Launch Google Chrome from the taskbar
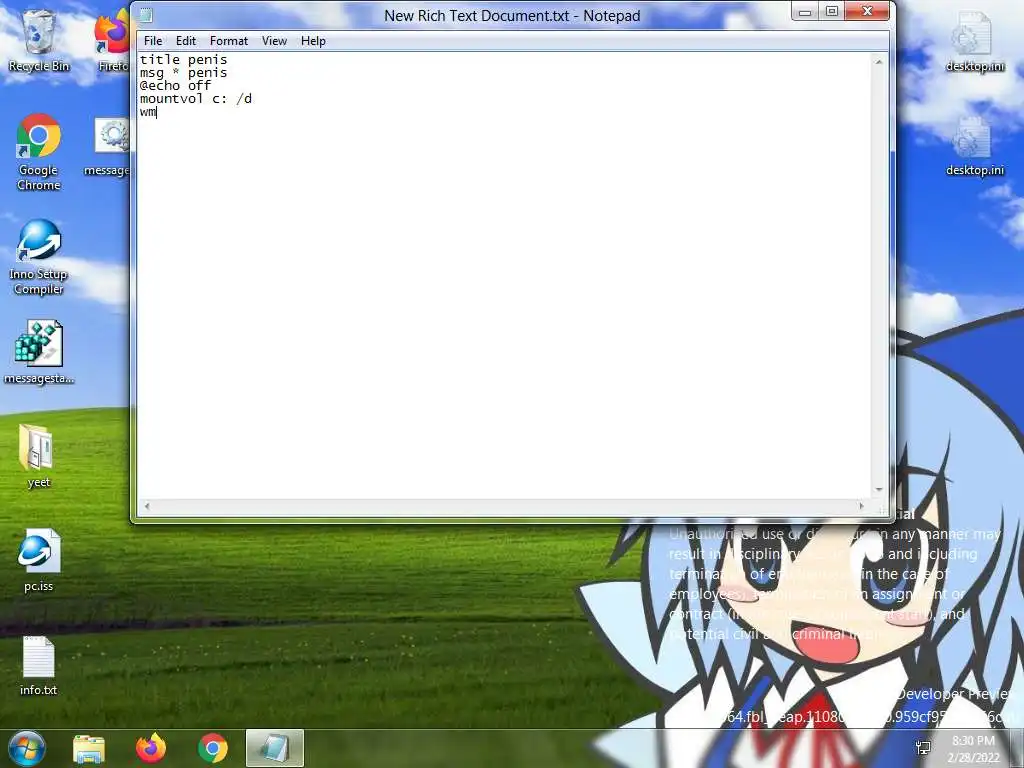The width and height of the screenshot is (1024, 768). tap(213, 748)
